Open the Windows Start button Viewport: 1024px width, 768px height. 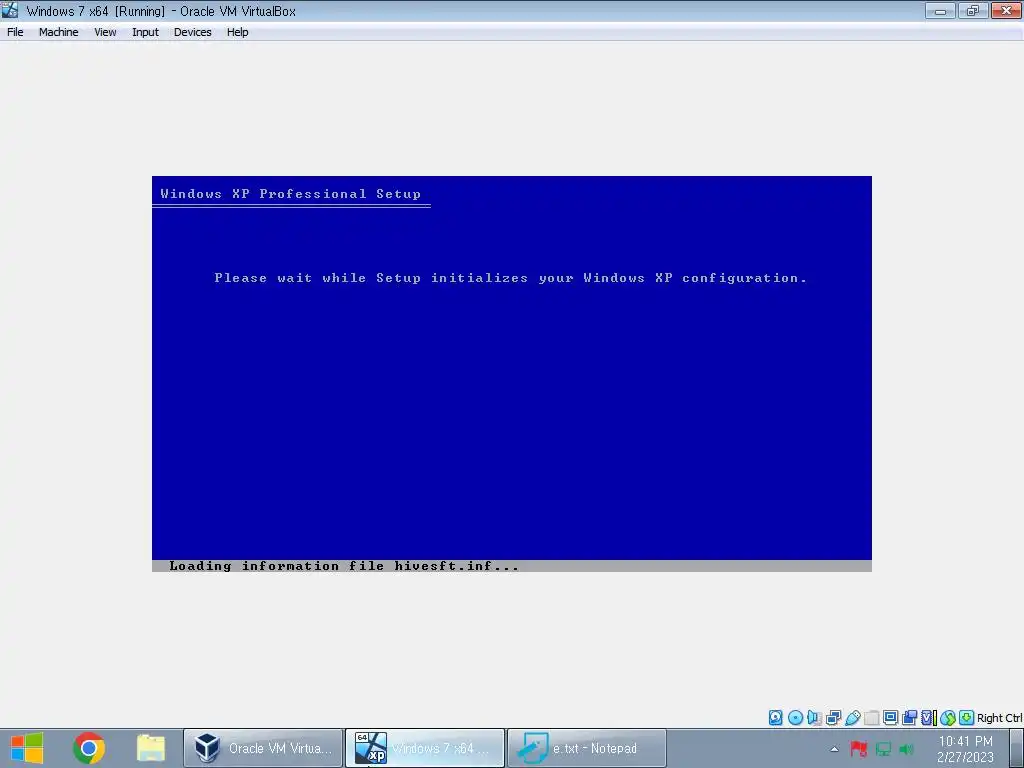coord(27,748)
